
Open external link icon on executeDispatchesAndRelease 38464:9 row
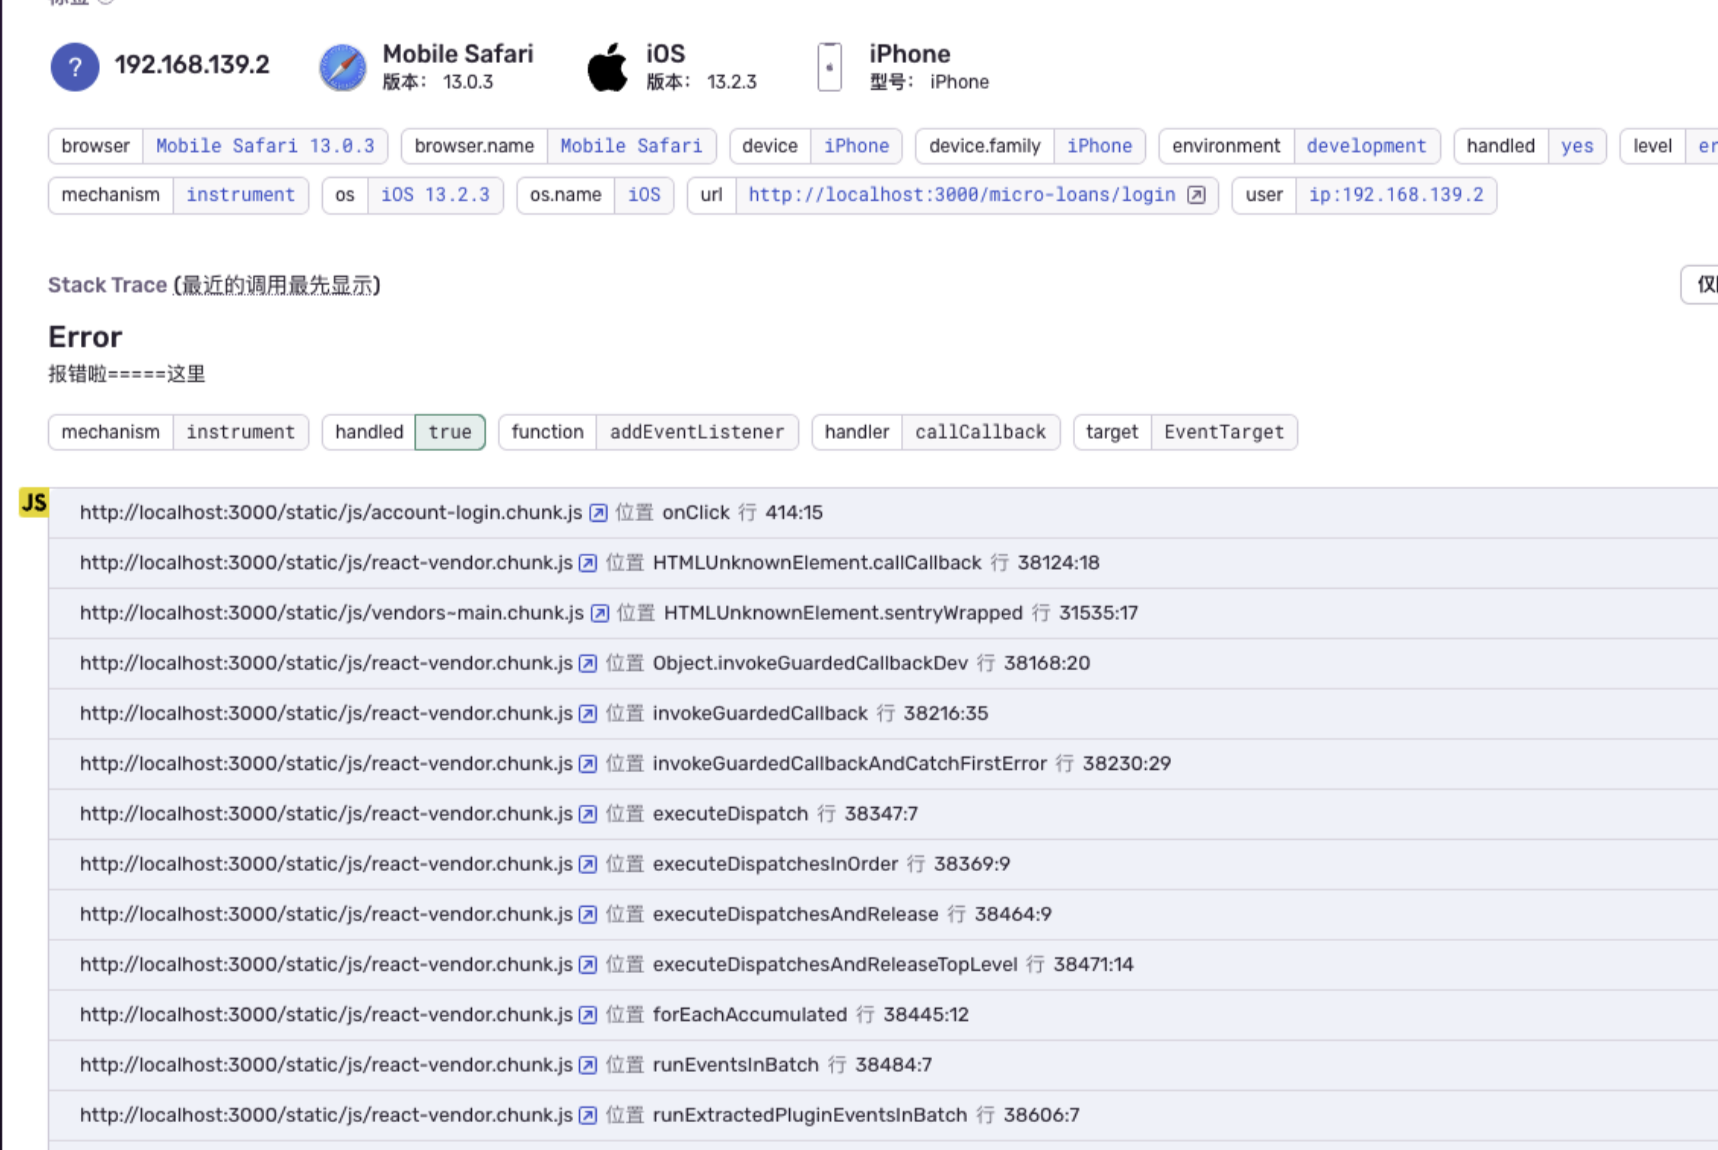[588, 914]
